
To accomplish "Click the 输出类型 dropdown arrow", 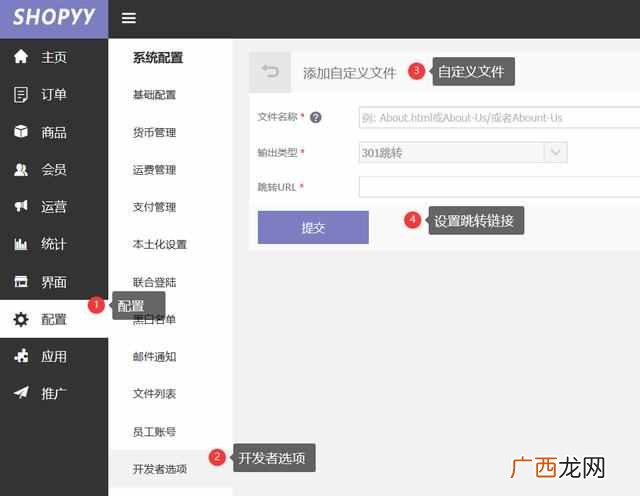I will (556, 153).
